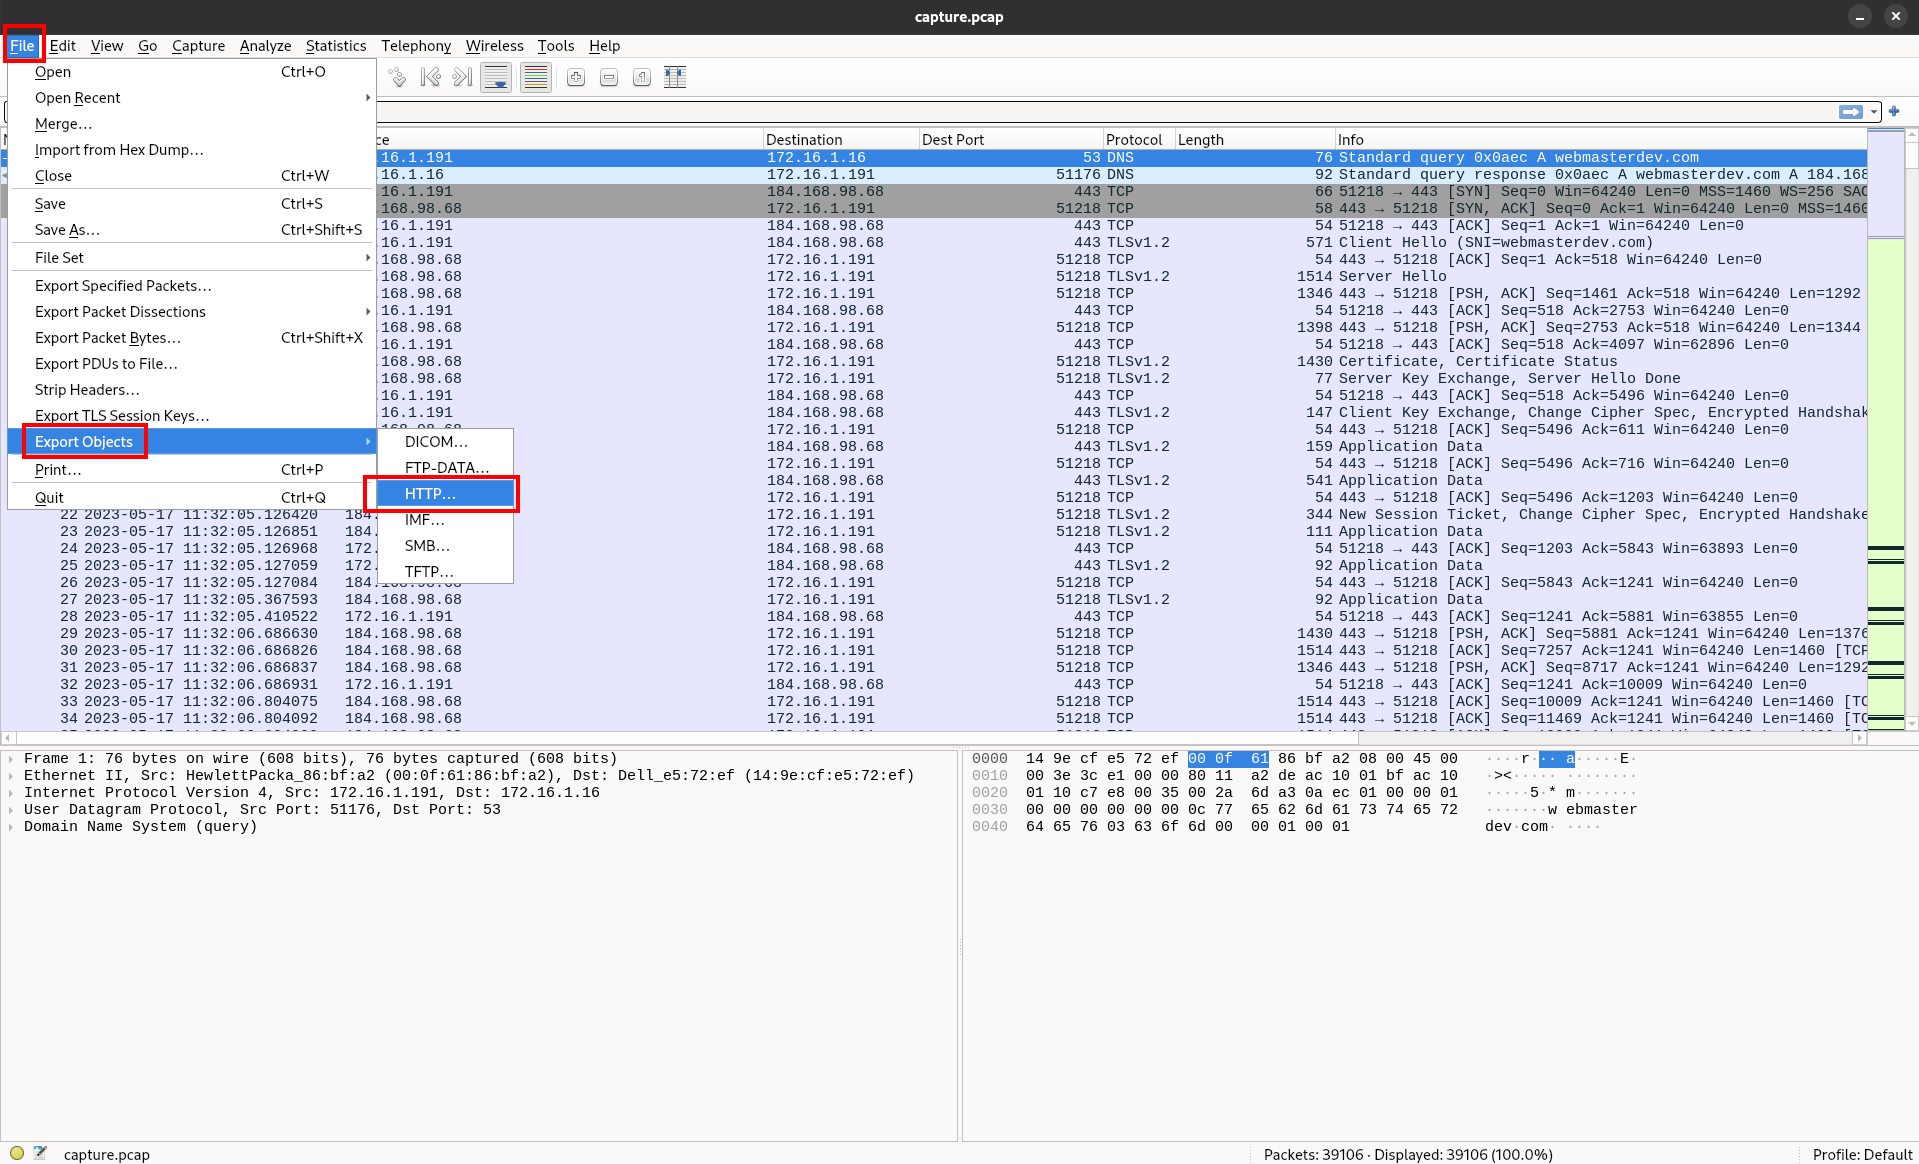Screen dimensions: 1919x1164
Task: Sort by the Info column header
Action: coord(1600,140)
